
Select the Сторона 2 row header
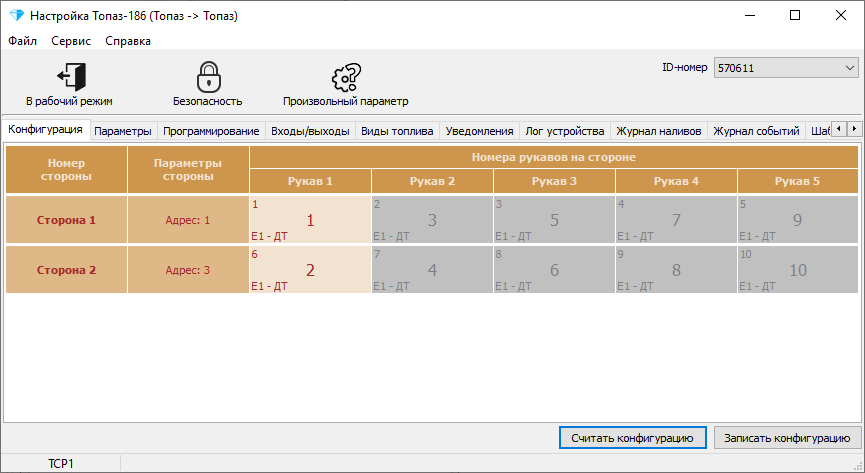click(66, 270)
